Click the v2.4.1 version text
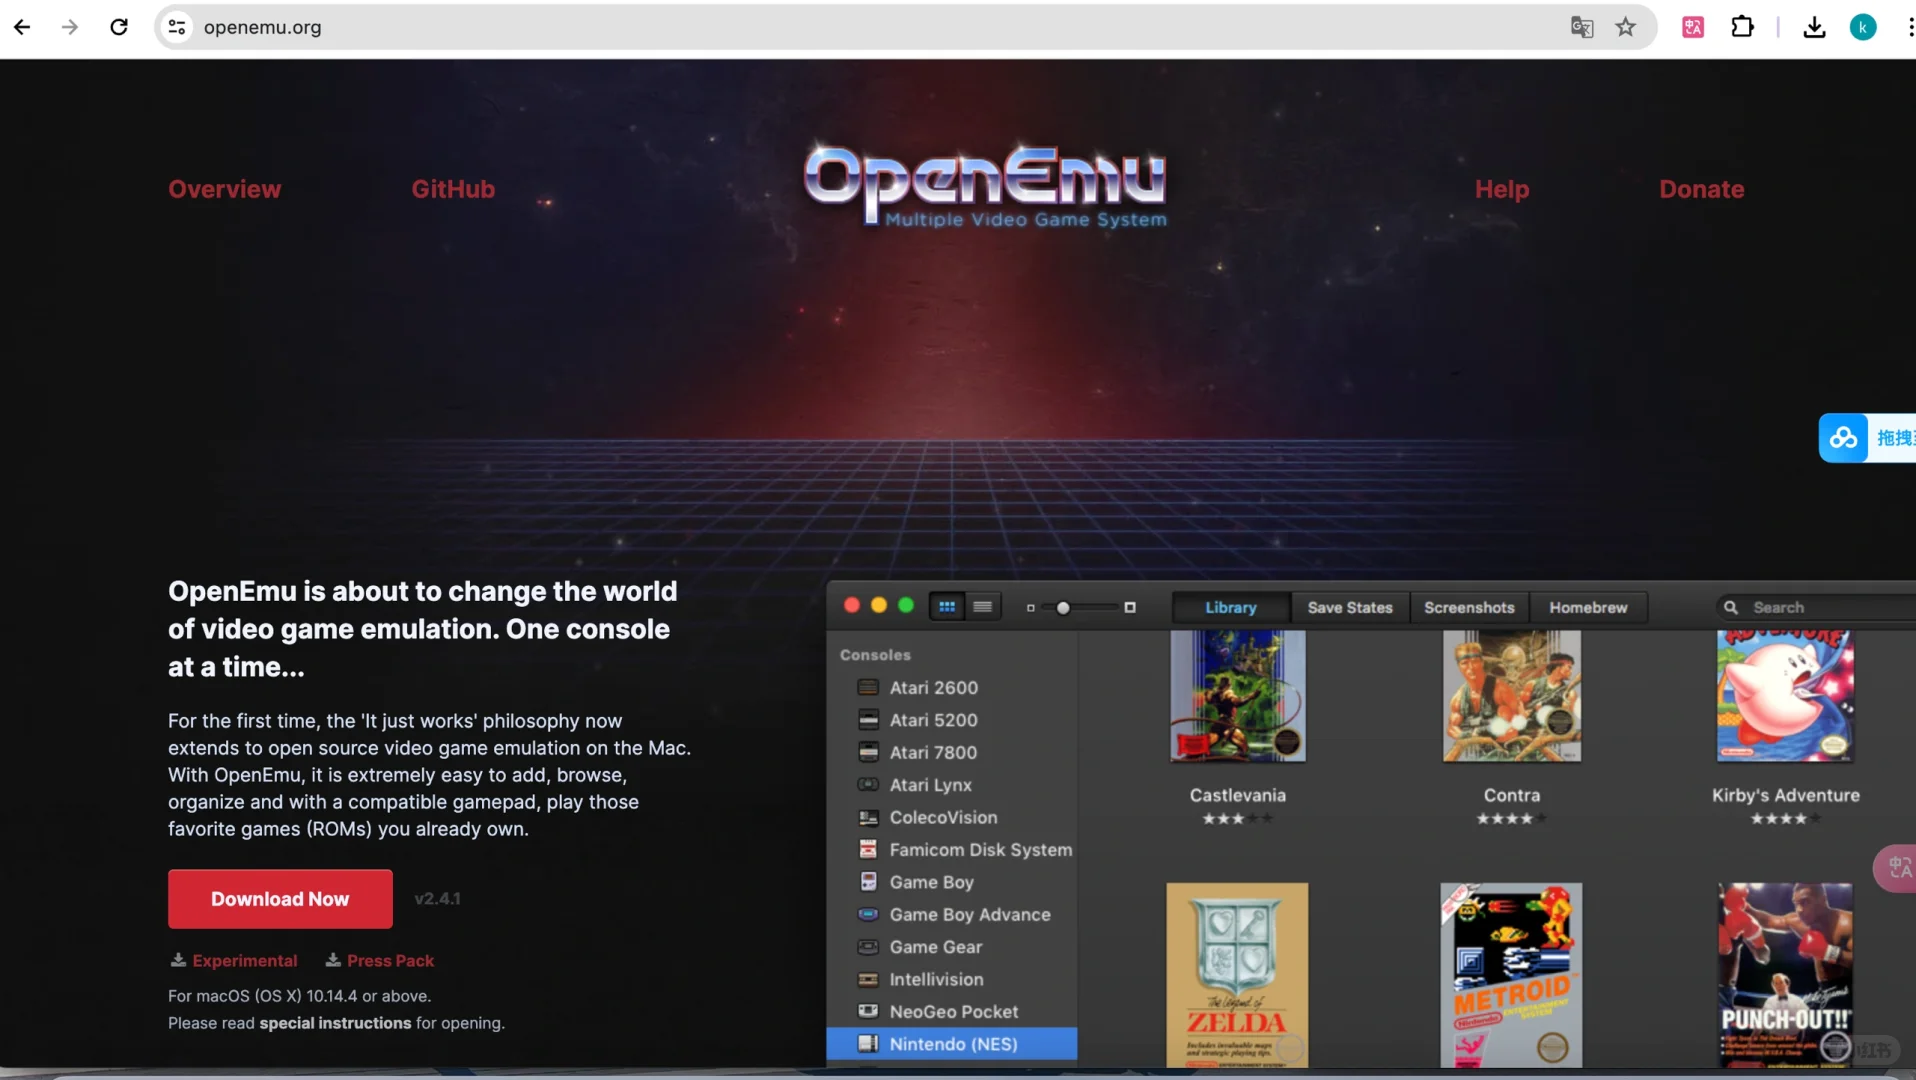 pyautogui.click(x=437, y=899)
